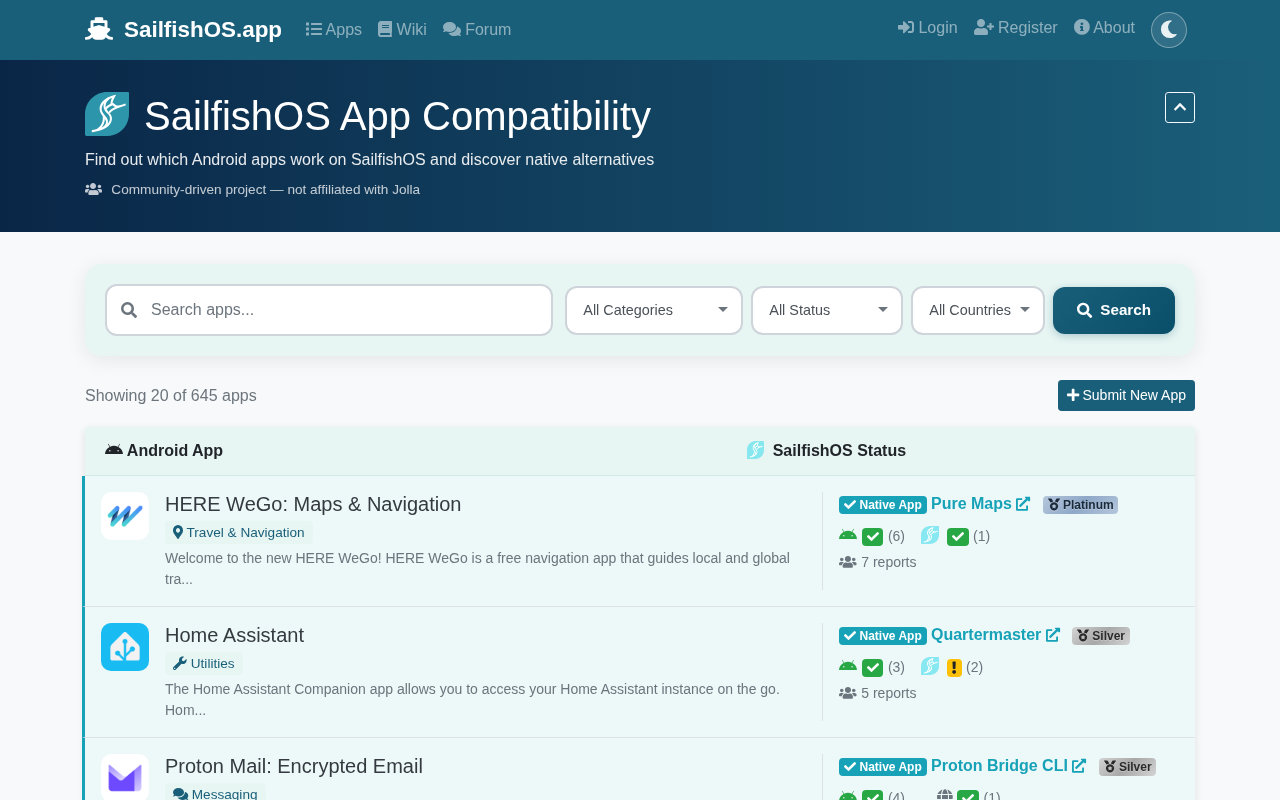Click the 5 reports text
The width and height of the screenshot is (1280, 800).
pos(889,693)
